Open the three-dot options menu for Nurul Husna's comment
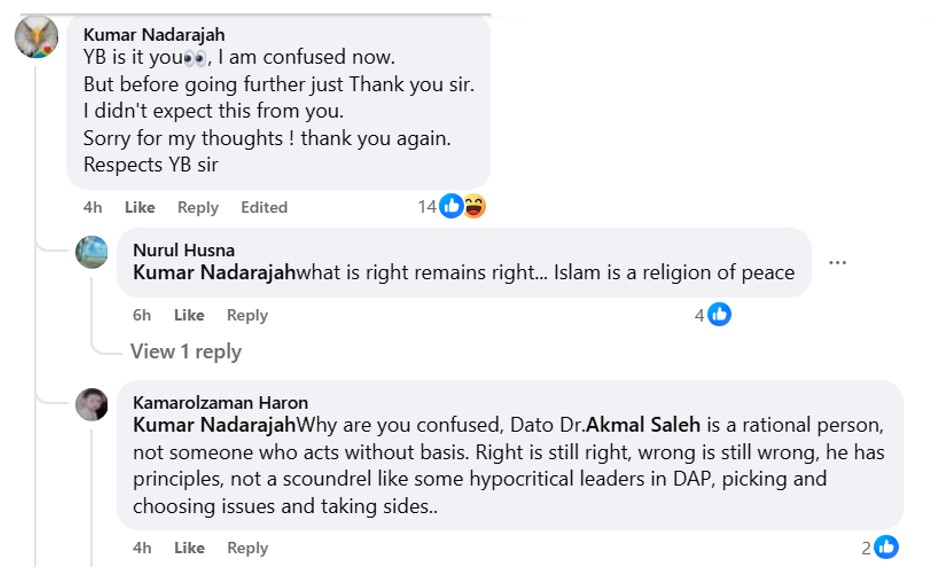 point(838,263)
